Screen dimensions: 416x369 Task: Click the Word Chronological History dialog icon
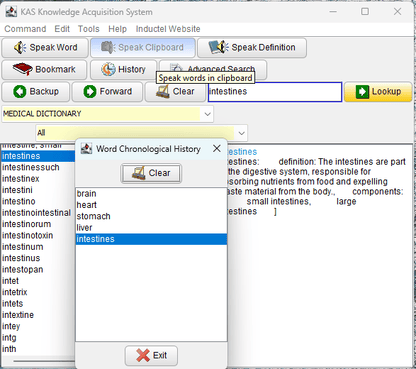(x=86, y=149)
